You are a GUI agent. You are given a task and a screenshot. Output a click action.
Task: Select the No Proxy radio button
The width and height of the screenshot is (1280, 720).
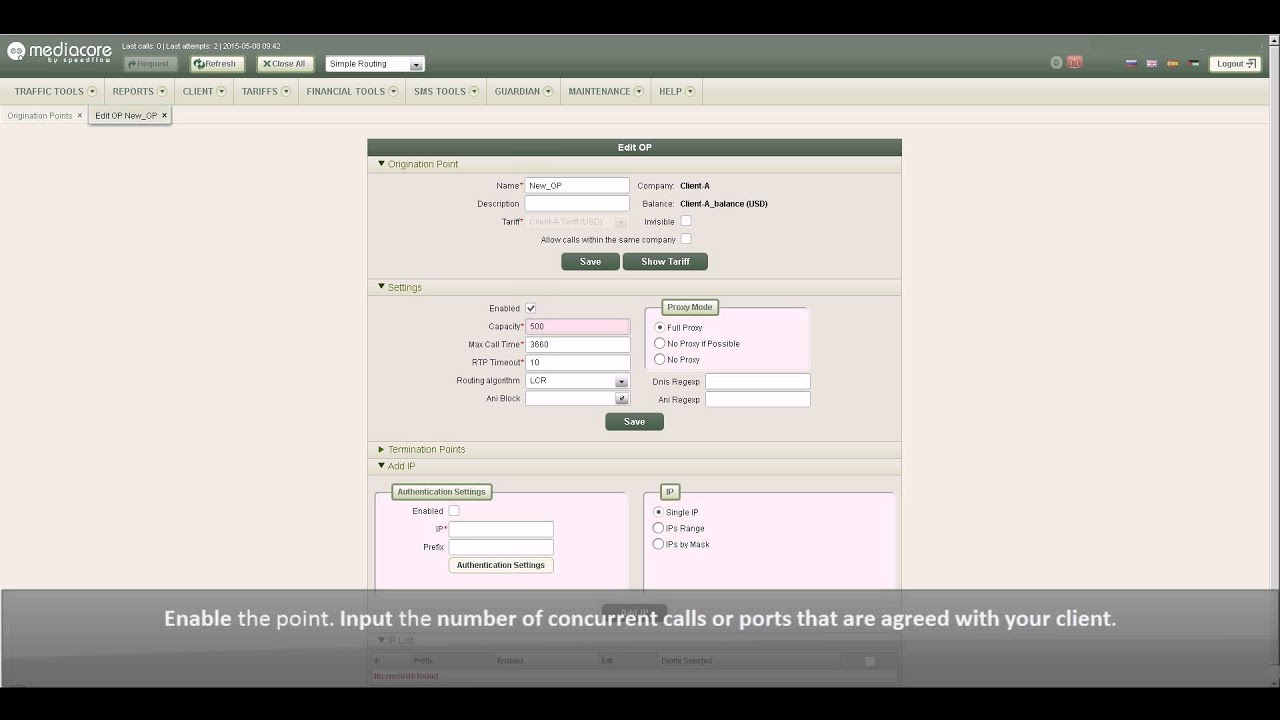660,359
